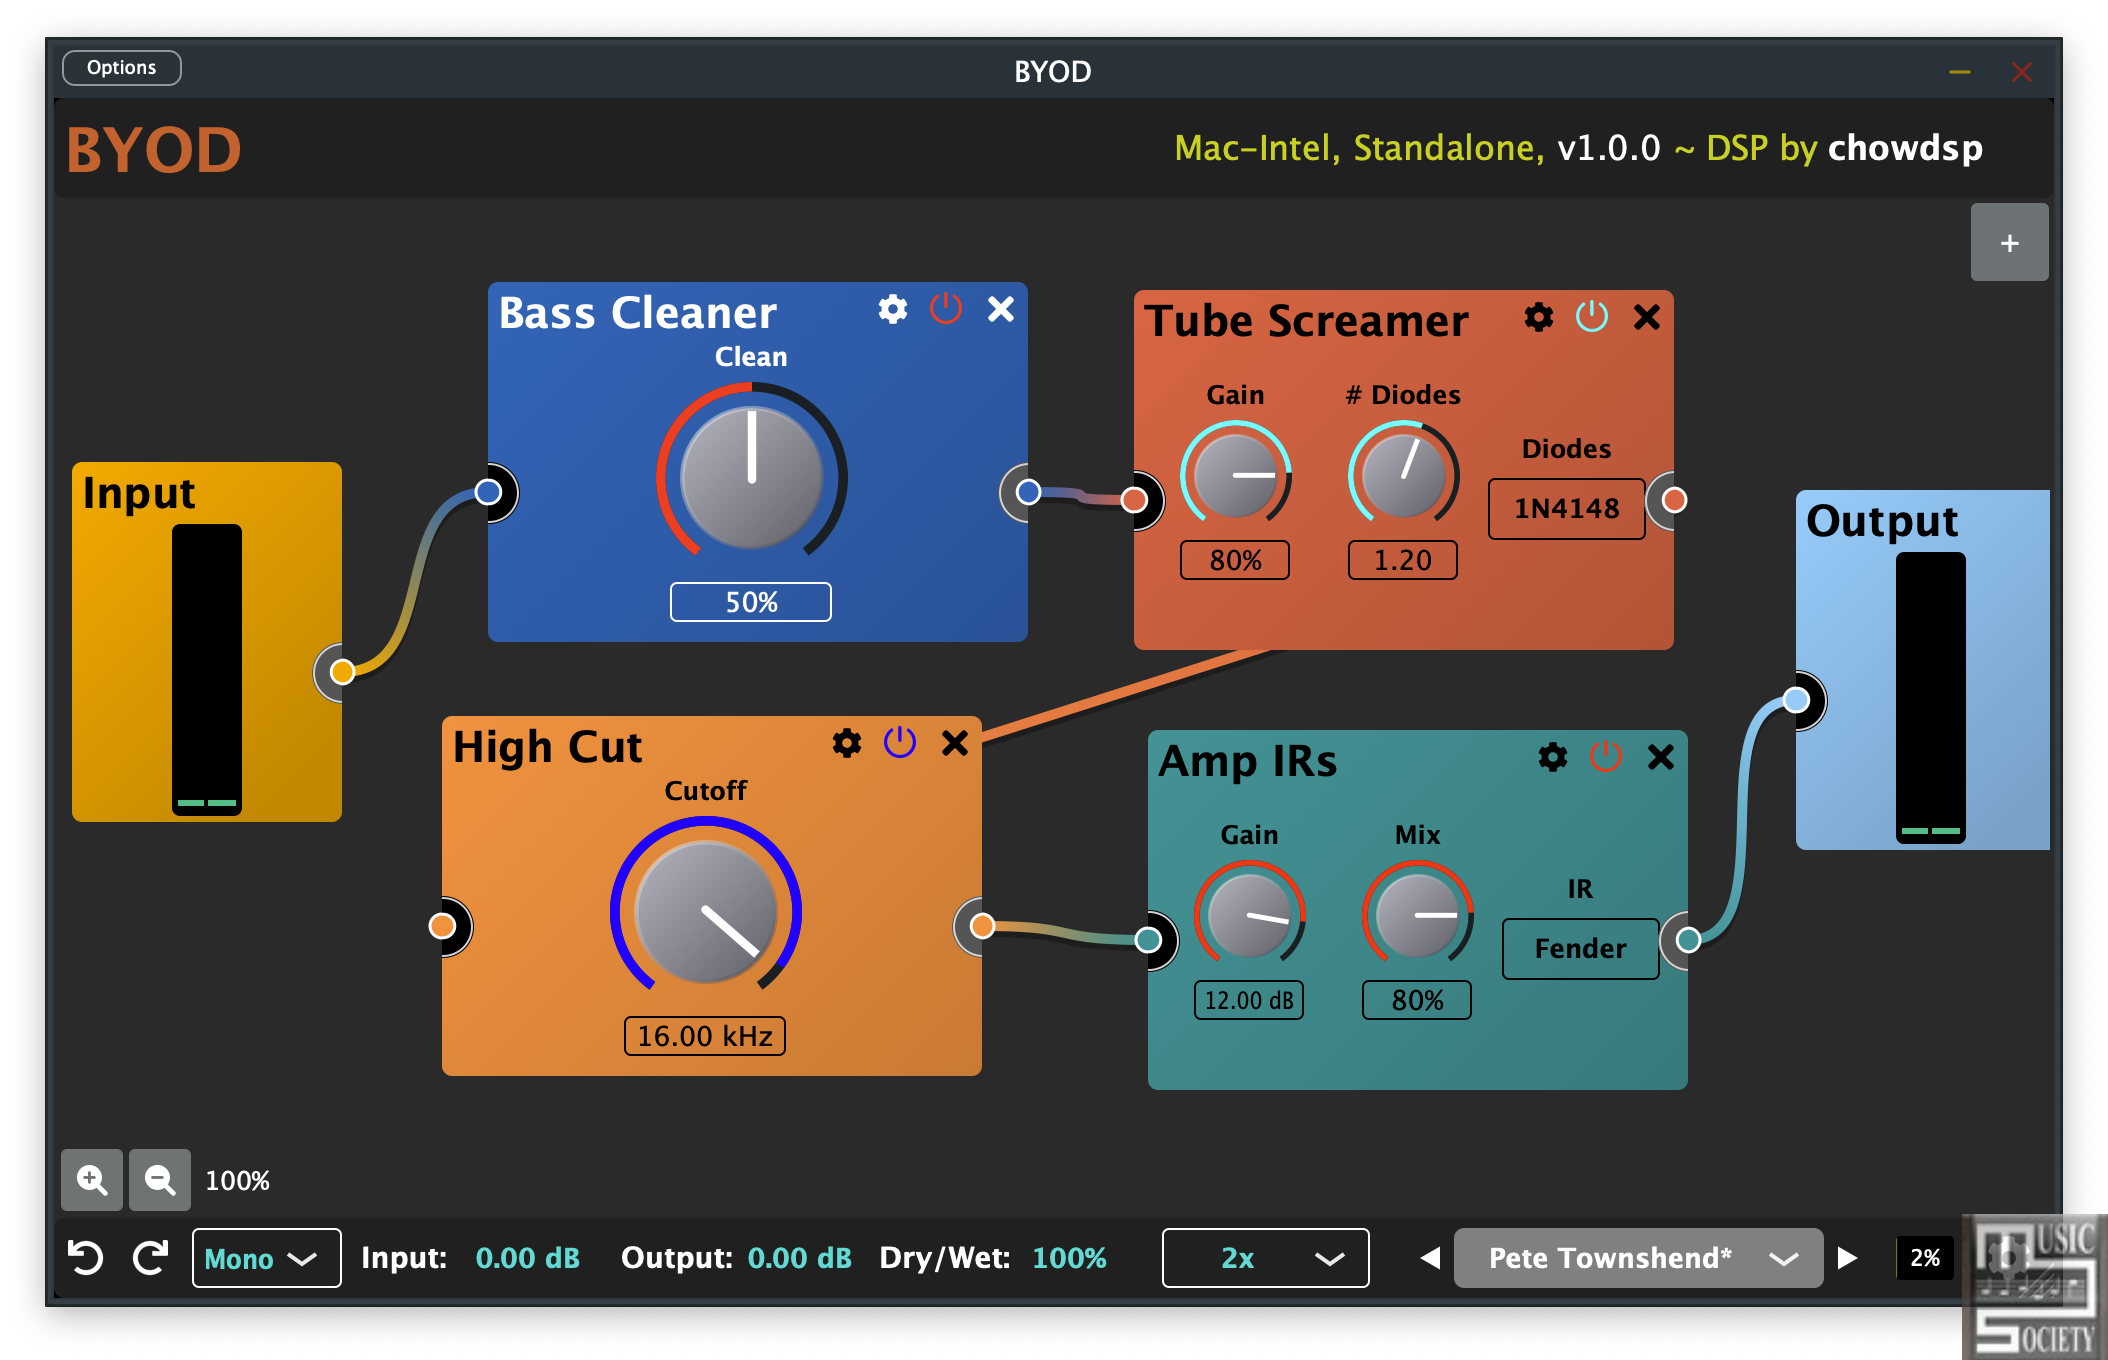Click Tube Screamer input port
Screen dimensions: 2108x1360
pos(1134,500)
